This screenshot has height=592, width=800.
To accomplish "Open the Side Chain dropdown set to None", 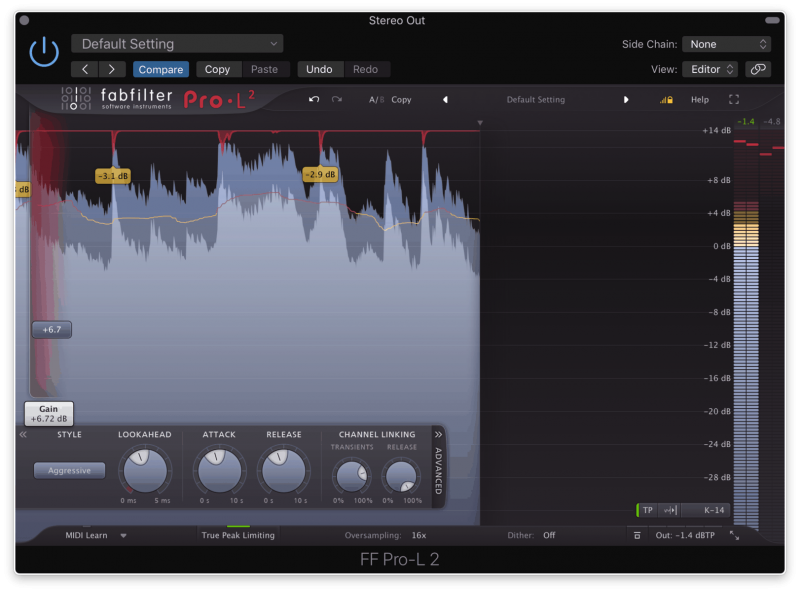I will tap(726, 44).
